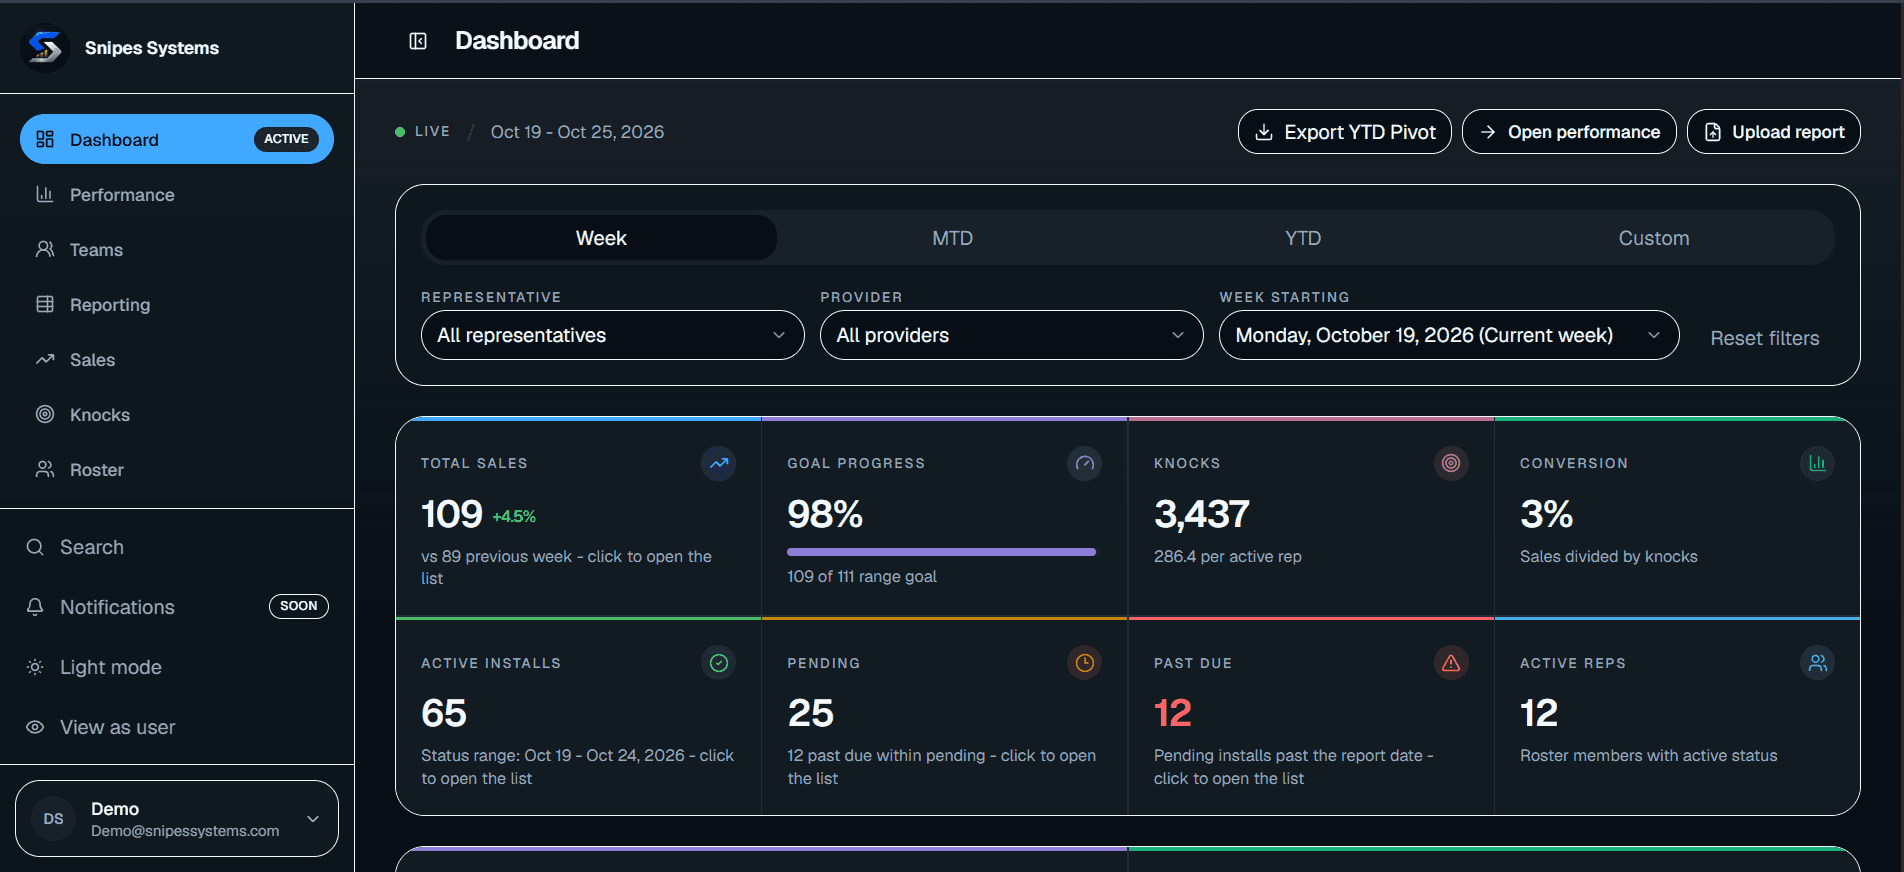Click Open performance button
This screenshot has width=1904, height=872.
click(1569, 132)
